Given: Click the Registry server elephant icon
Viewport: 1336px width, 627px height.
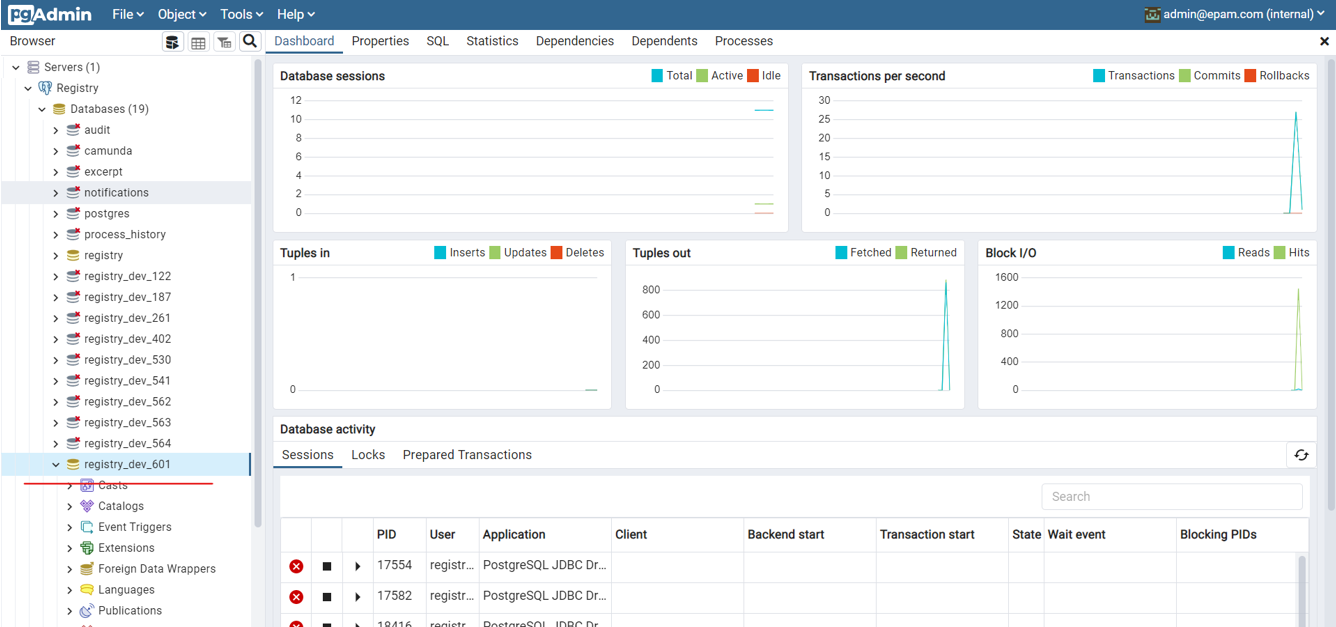Looking at the screenshot, I should [45, 88].
